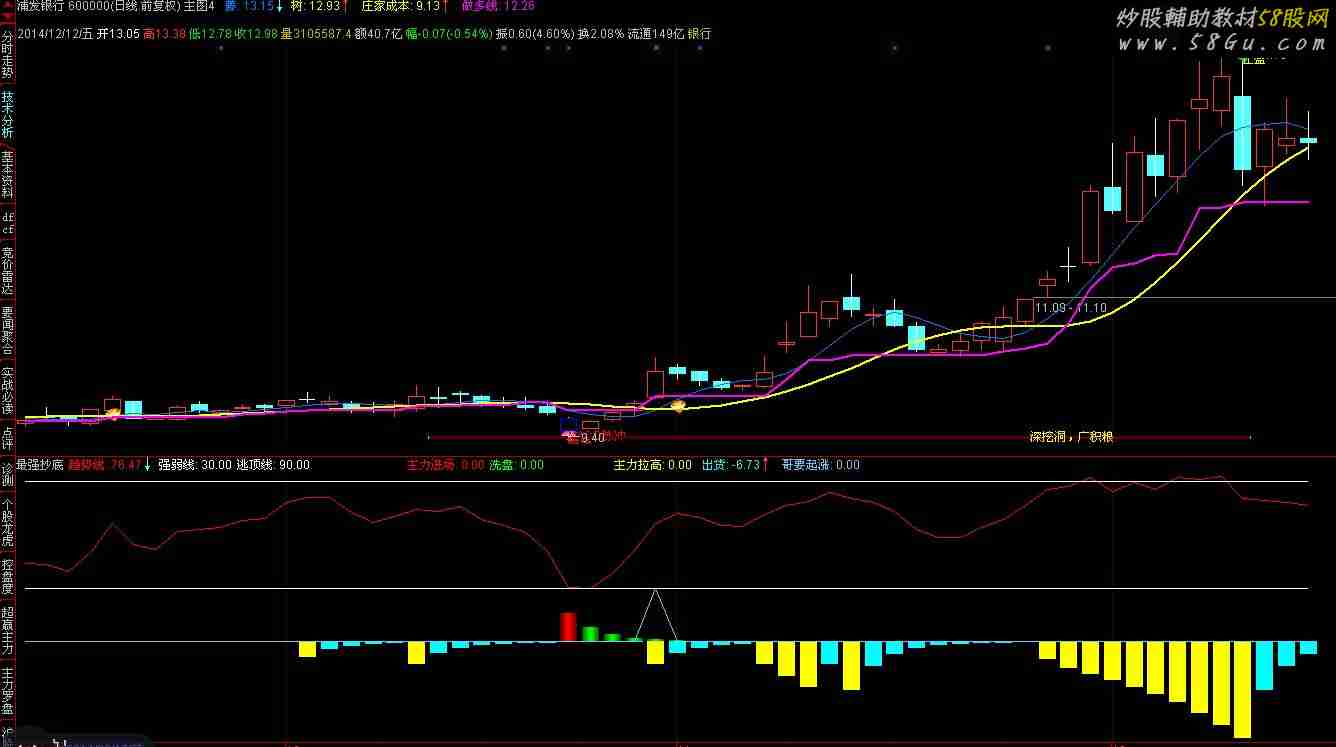Open the 个股龙虎 sidebar tab
The height and width of the screenshot is (747, 1336).
point(8,522)
